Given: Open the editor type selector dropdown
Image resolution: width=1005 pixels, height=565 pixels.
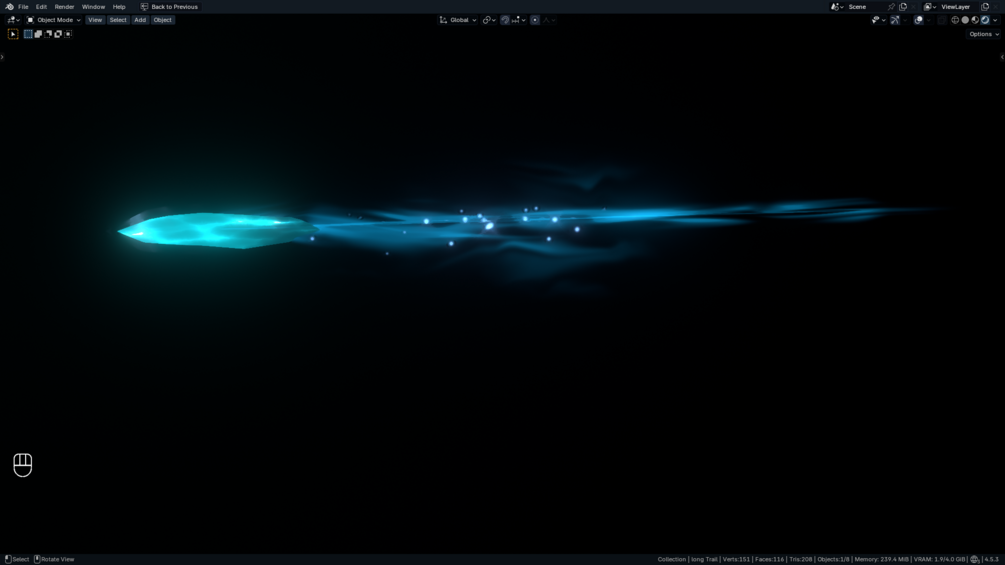Looking at the screenshot, I should click(x=13, y=20).
